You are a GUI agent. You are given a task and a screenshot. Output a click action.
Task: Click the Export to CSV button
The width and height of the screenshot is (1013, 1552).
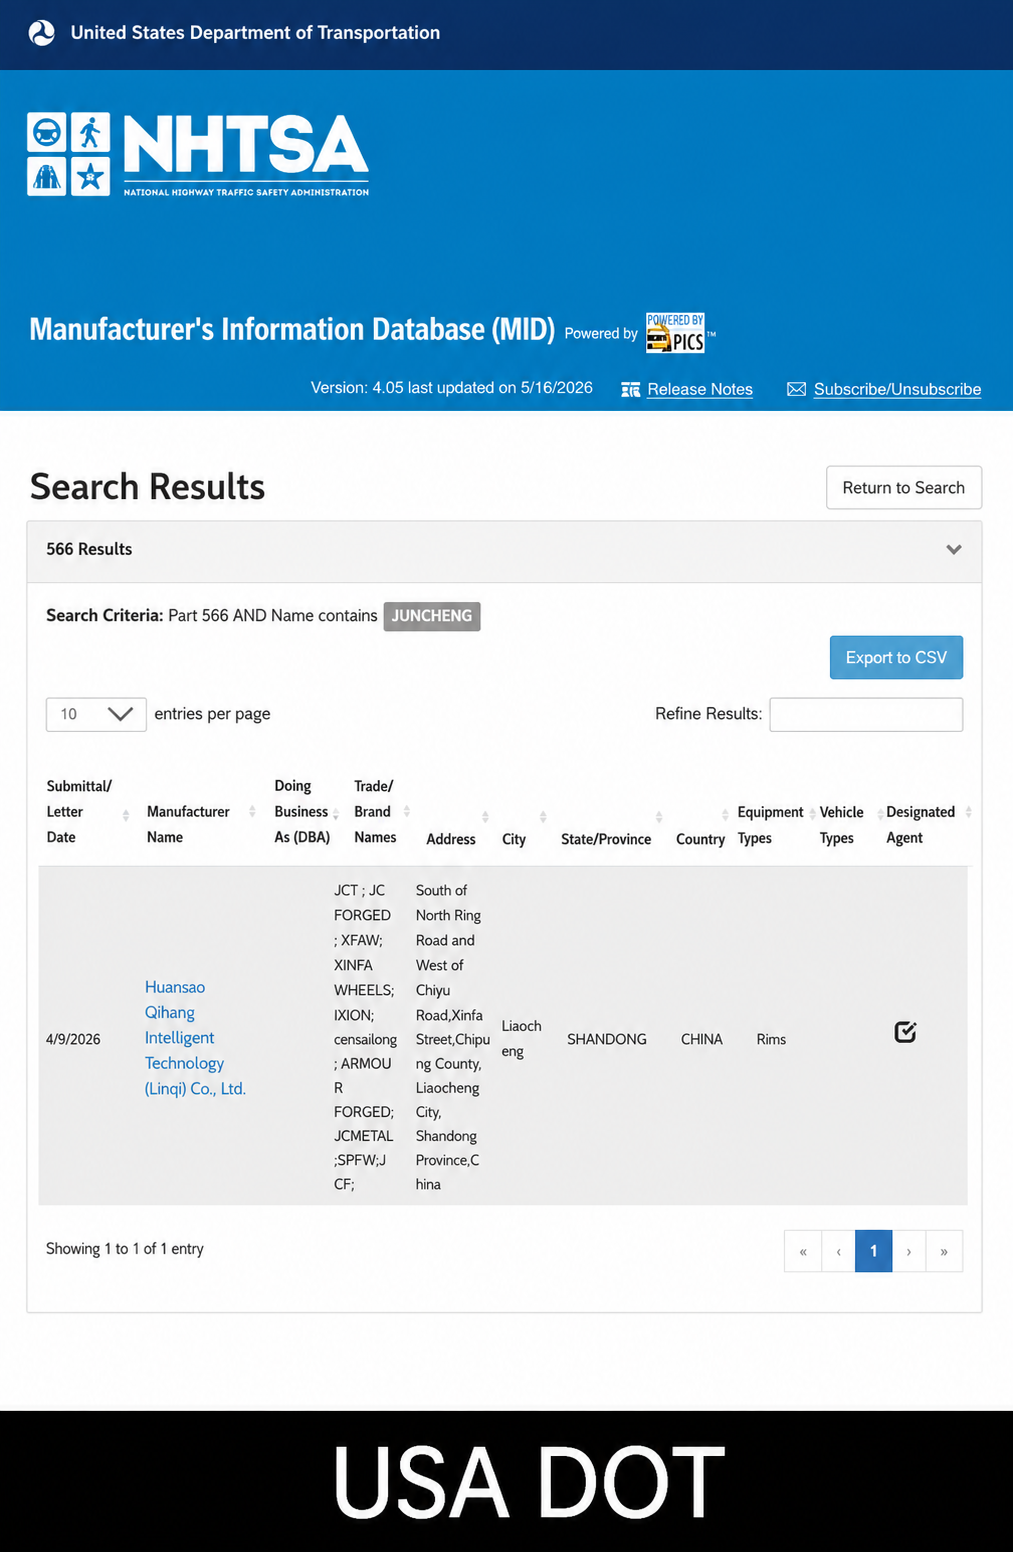click(x=896, y=658)
